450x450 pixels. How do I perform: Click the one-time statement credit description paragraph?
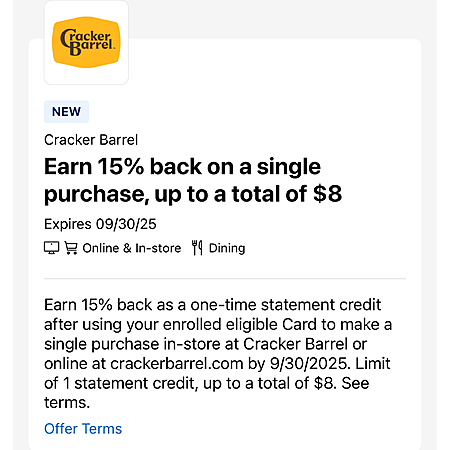[x=218, y=354]
